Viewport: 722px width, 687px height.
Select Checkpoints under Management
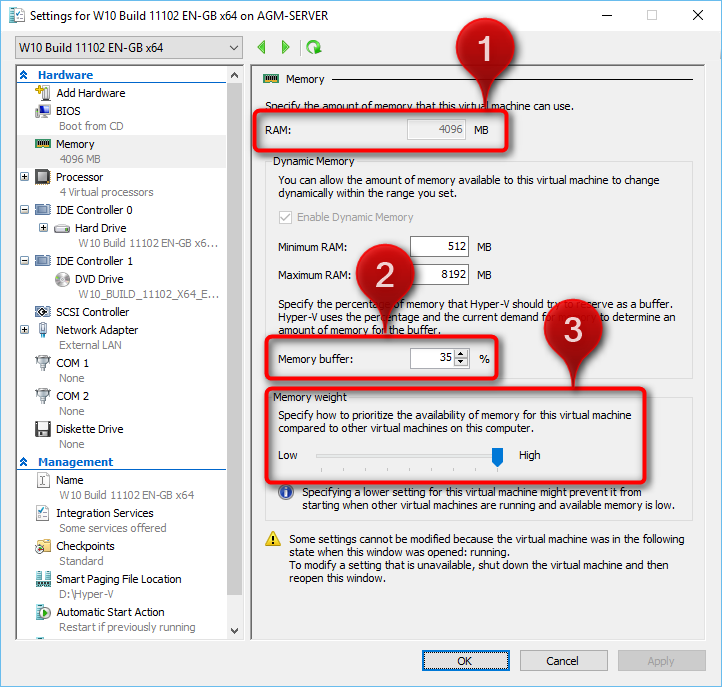(85, 546)
